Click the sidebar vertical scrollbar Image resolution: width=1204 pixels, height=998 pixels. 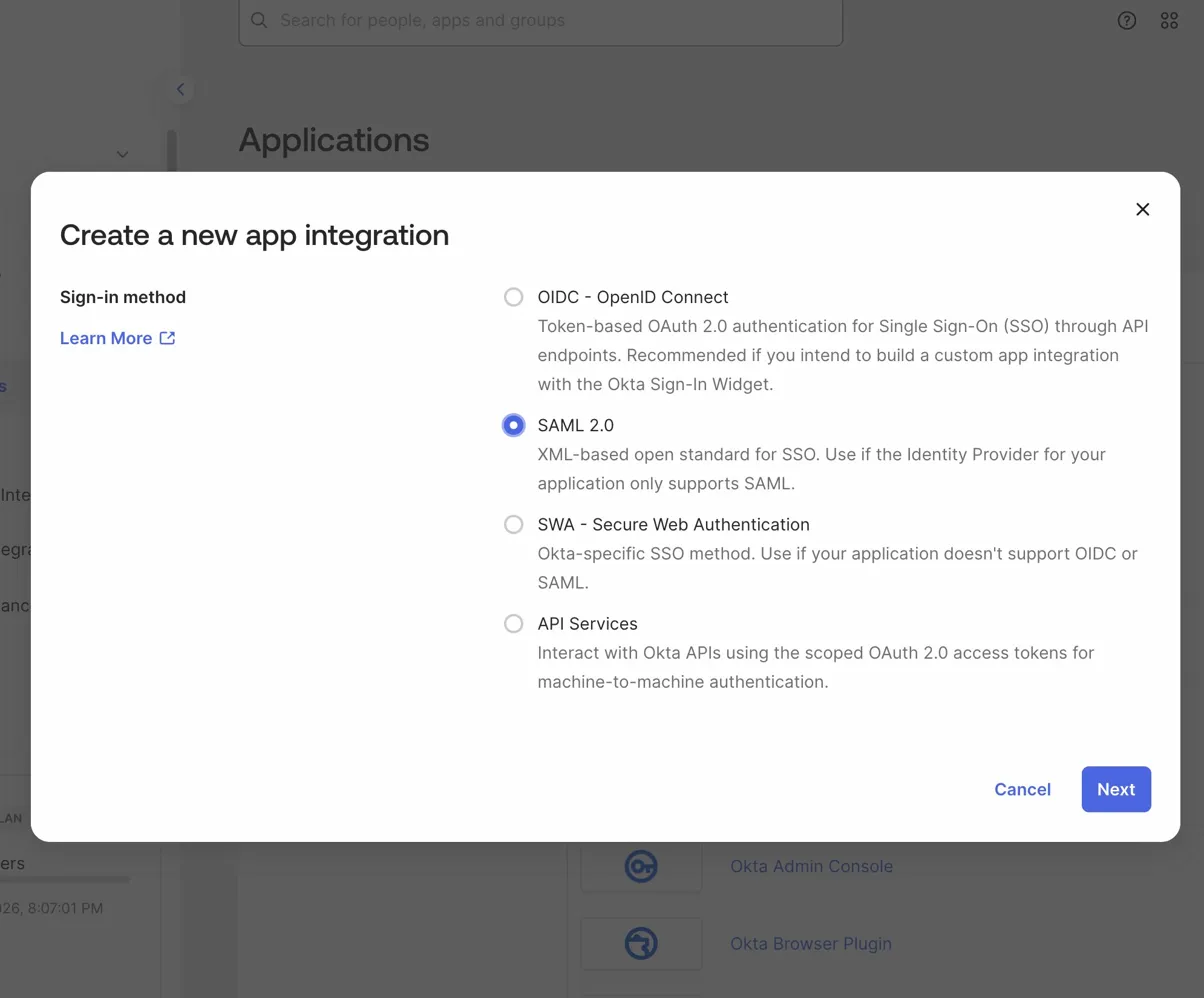(x=171, y=150)
